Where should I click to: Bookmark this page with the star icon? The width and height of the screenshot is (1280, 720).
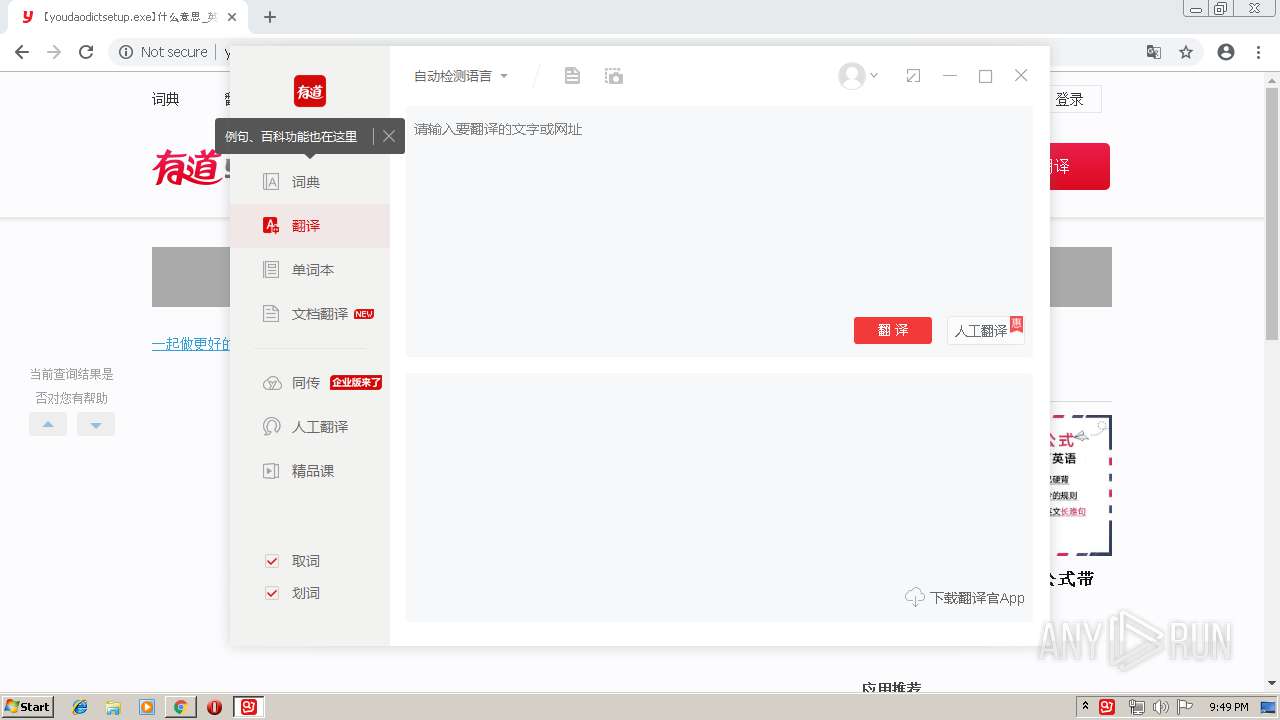1186,52
